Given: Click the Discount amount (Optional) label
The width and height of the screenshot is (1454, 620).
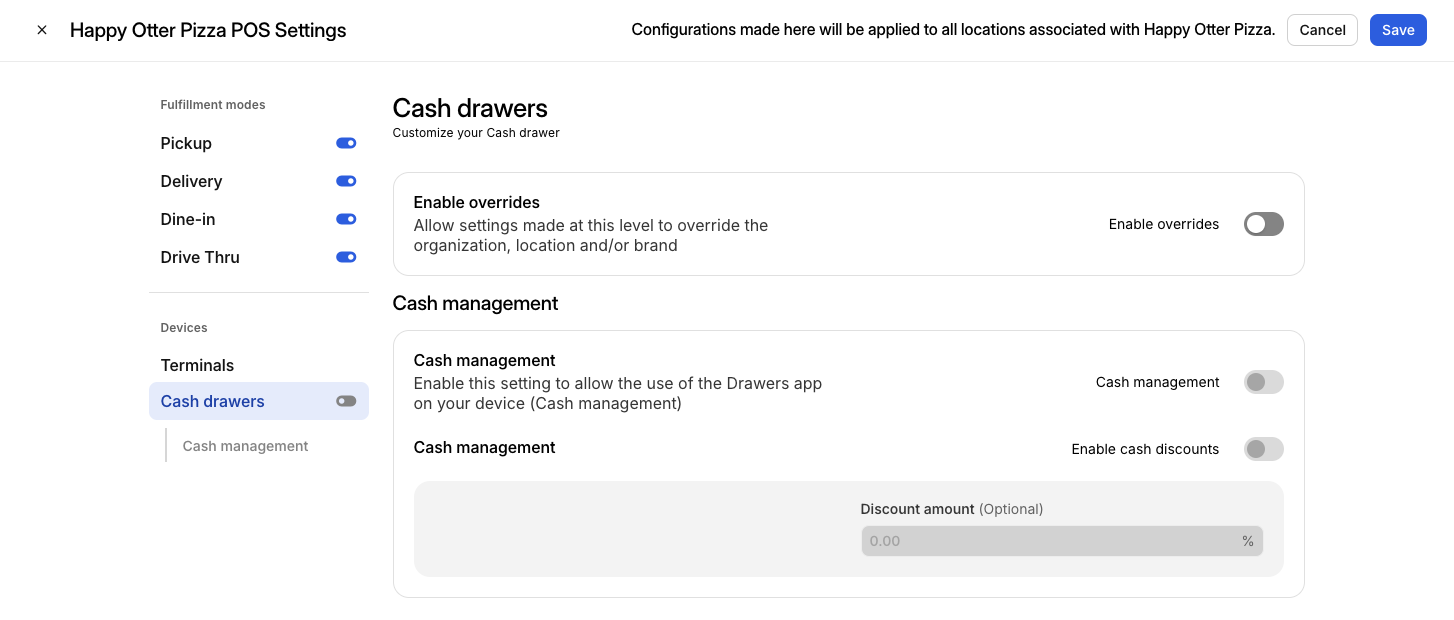Looking at the screenshot, I should pyautogui.click(x=952, y=509).
